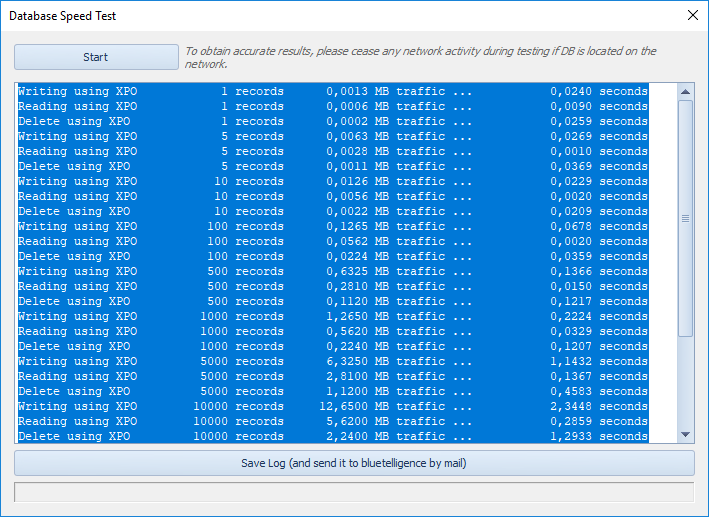Click the empty progress bar at bottom
Screen dimensions: 709x517
(354, 492)
